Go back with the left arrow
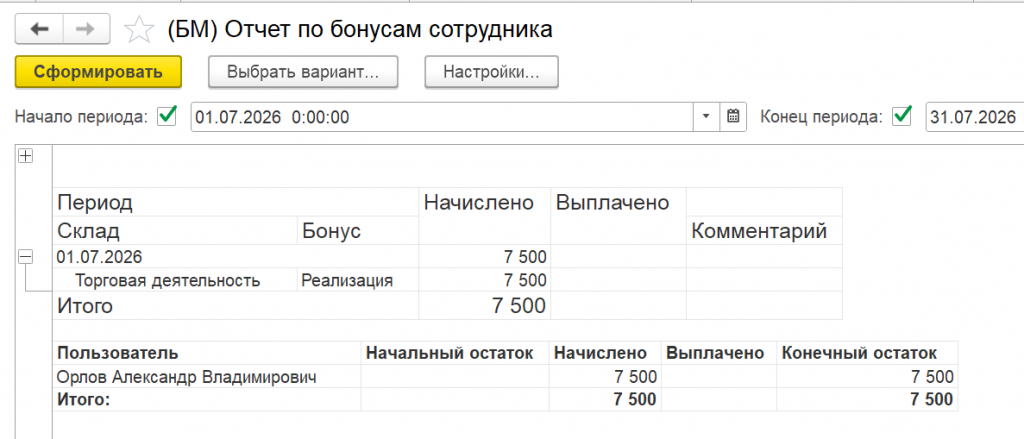1024x439 pixels. (39, 30)
